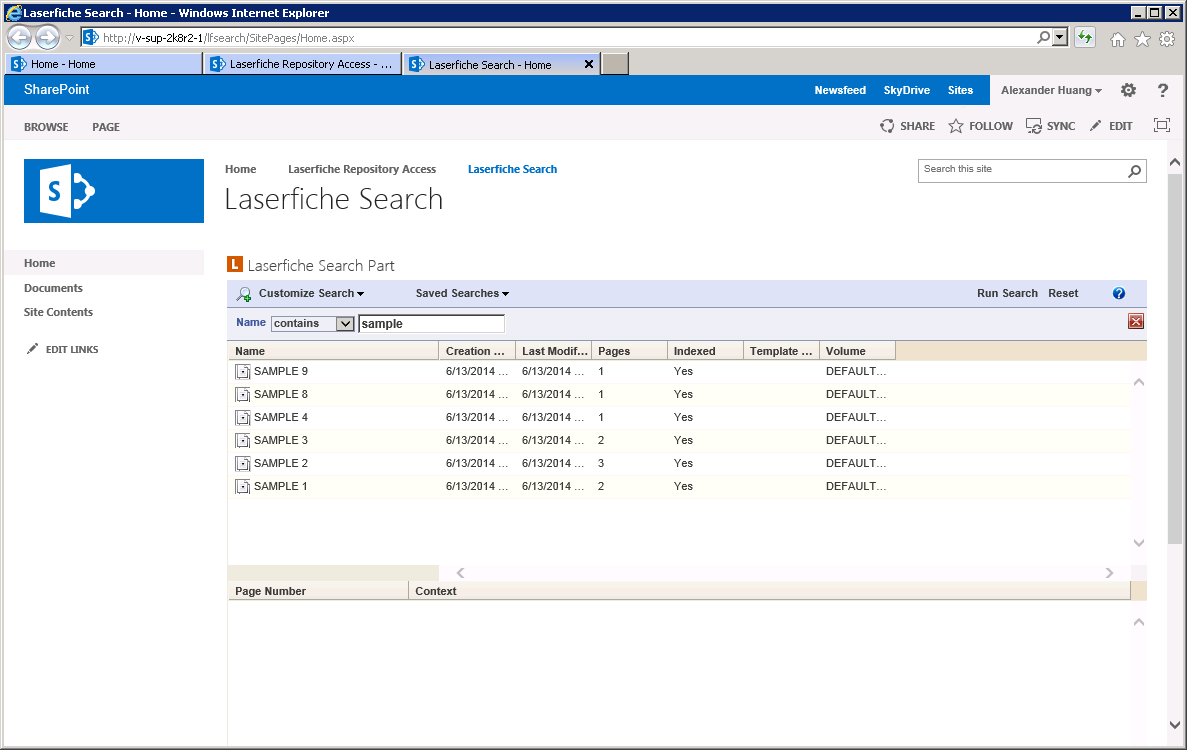The height and width of the screenshot is (750, 1187).
Task: Click the Search this site box
Action: click(1023, 170)
